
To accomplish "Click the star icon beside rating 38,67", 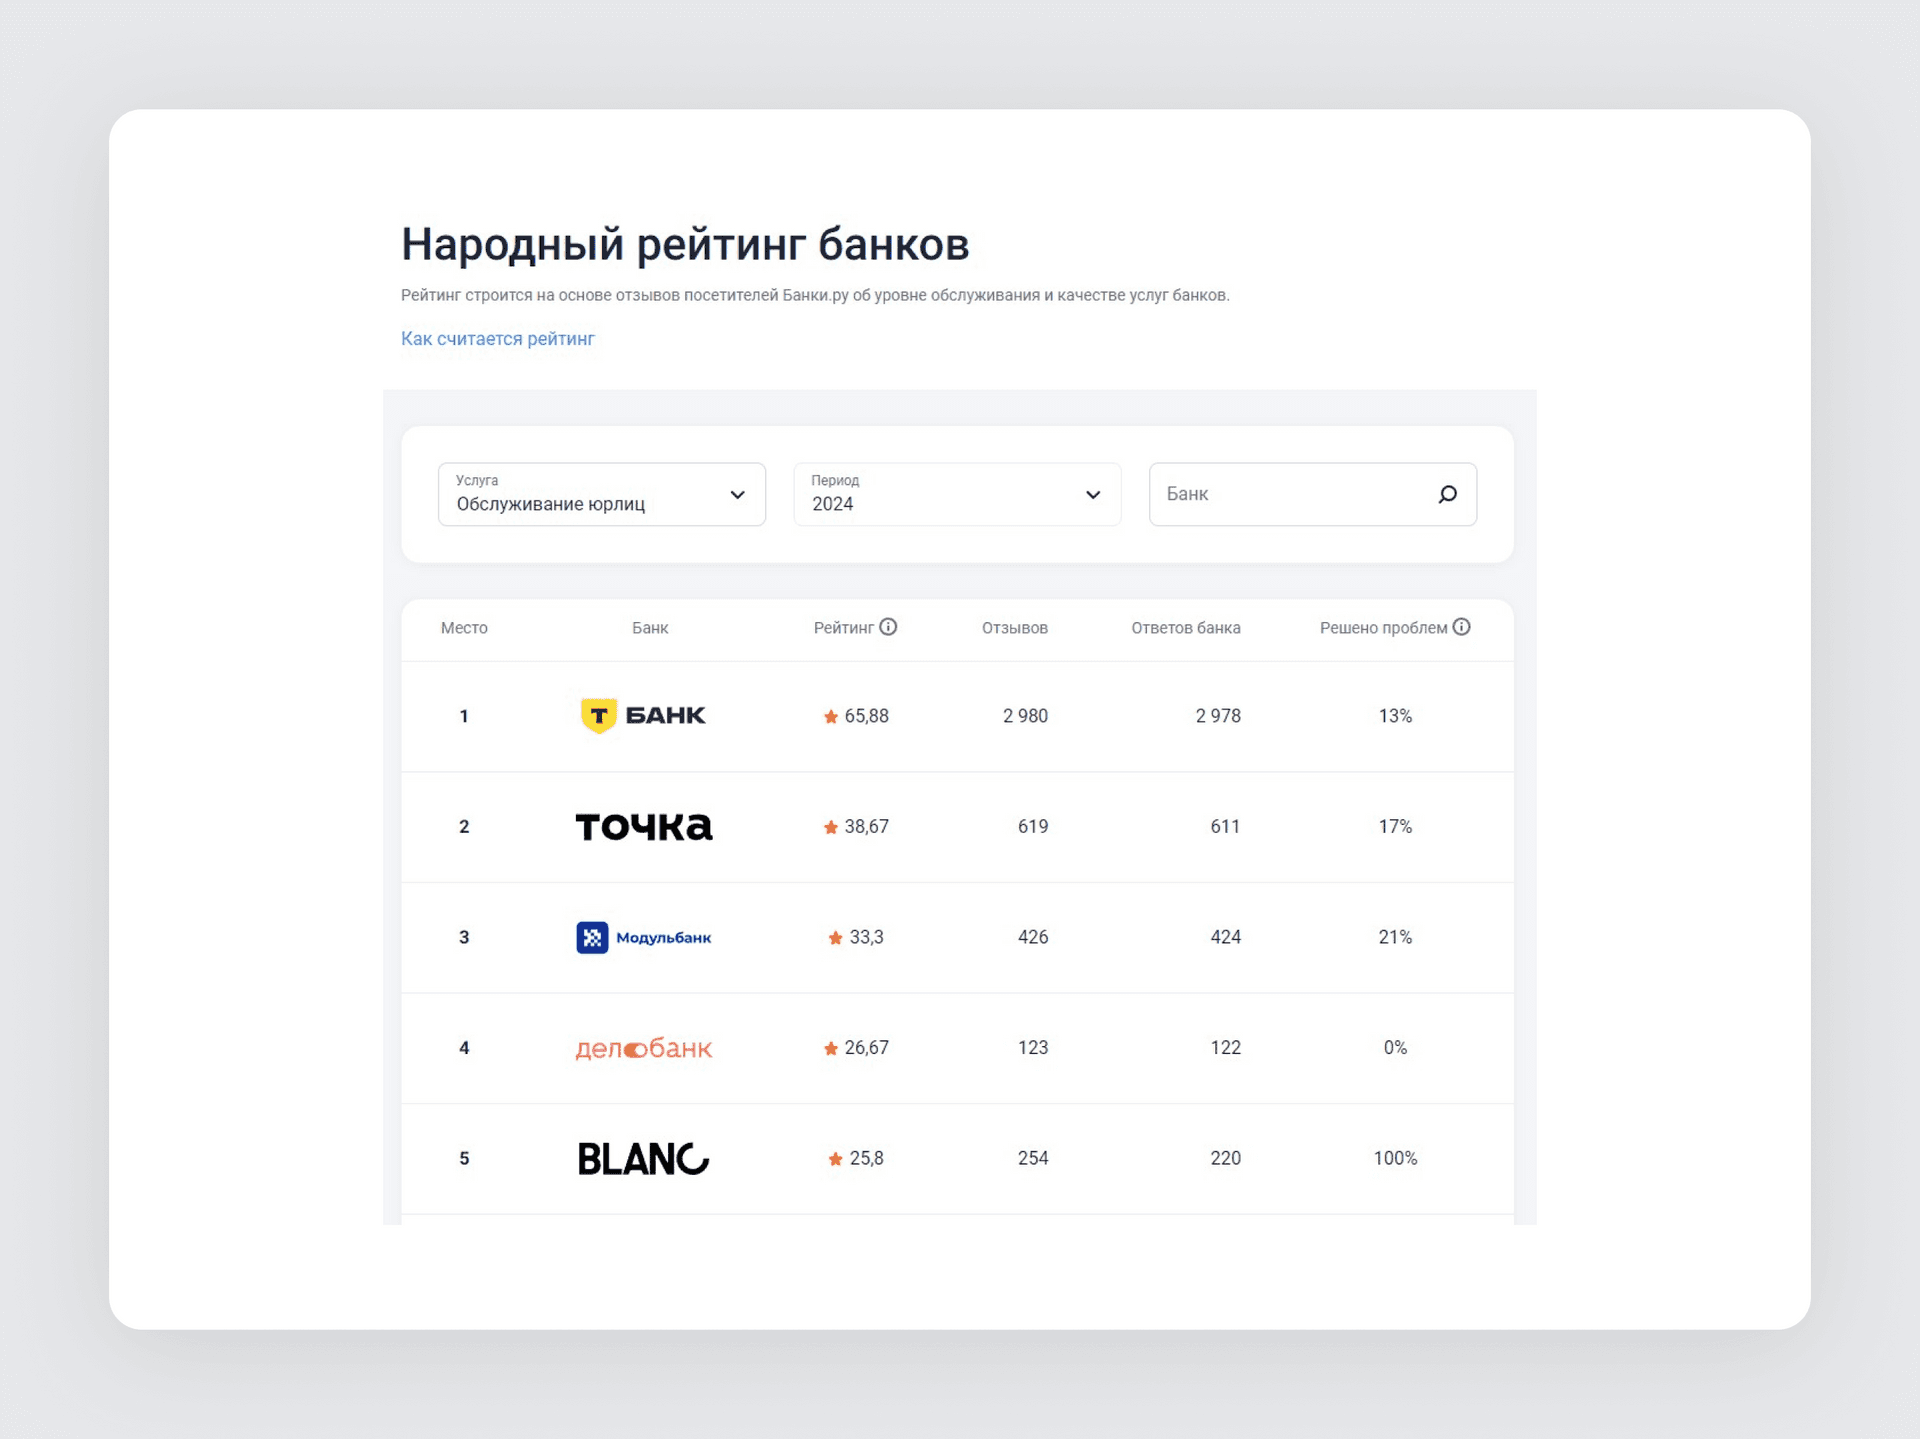I will (830, 827).
